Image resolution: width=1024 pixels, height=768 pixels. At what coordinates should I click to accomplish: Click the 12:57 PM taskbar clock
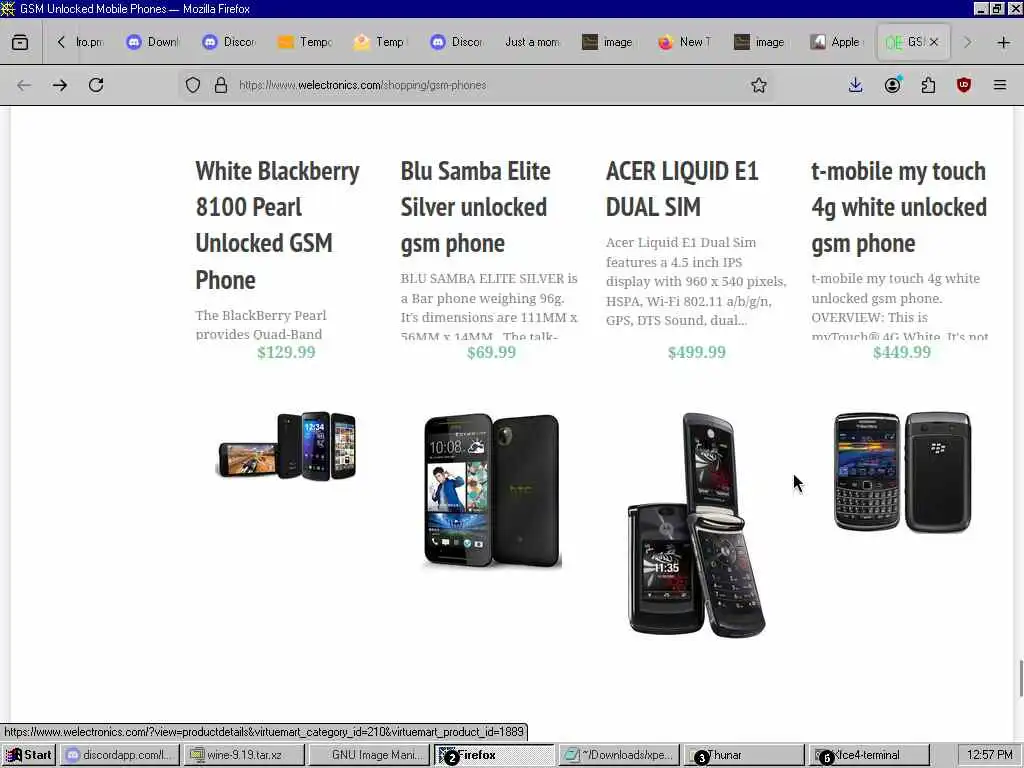[989, 755]
